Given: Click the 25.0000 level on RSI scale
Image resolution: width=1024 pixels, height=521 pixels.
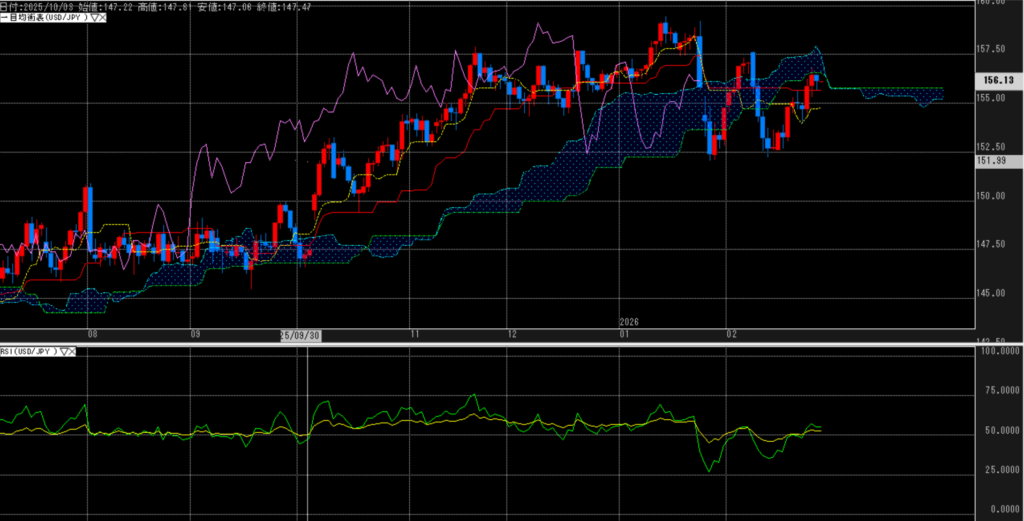Looking at the screenshot, I should tap(1000, 469).
